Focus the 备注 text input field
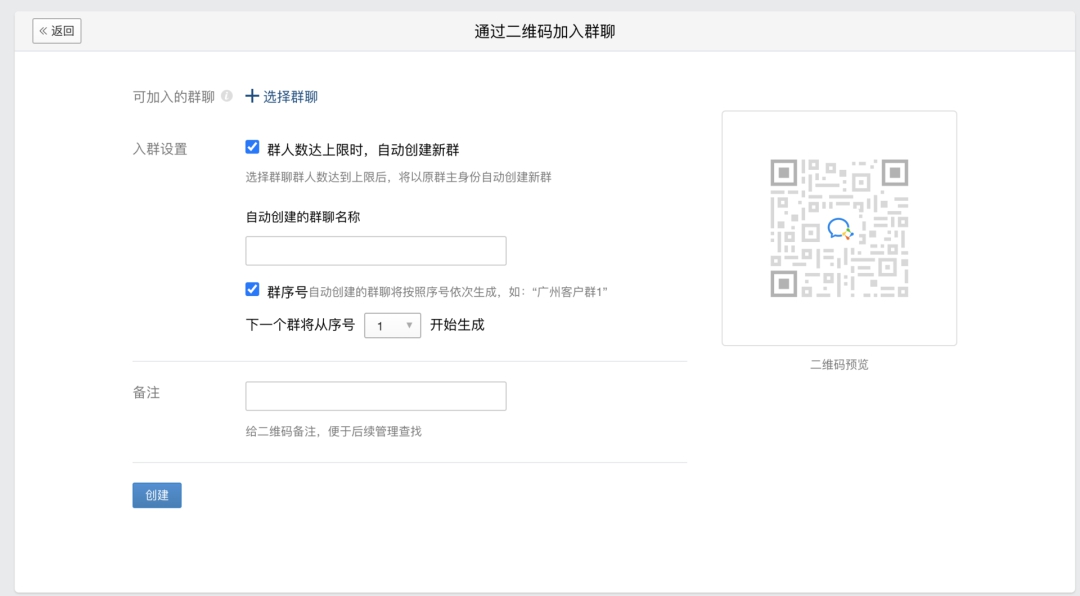Image resolution: width=1080 pixels, height=596 pixels. click(375, 396)
